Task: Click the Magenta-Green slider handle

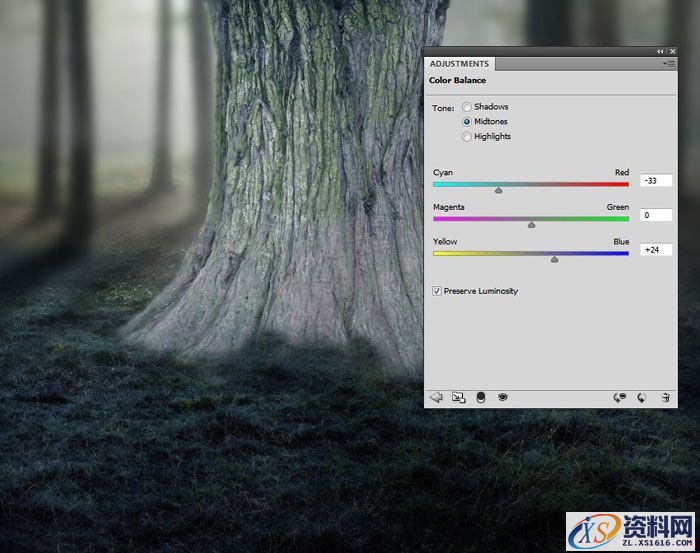Action: coord(531,224)
